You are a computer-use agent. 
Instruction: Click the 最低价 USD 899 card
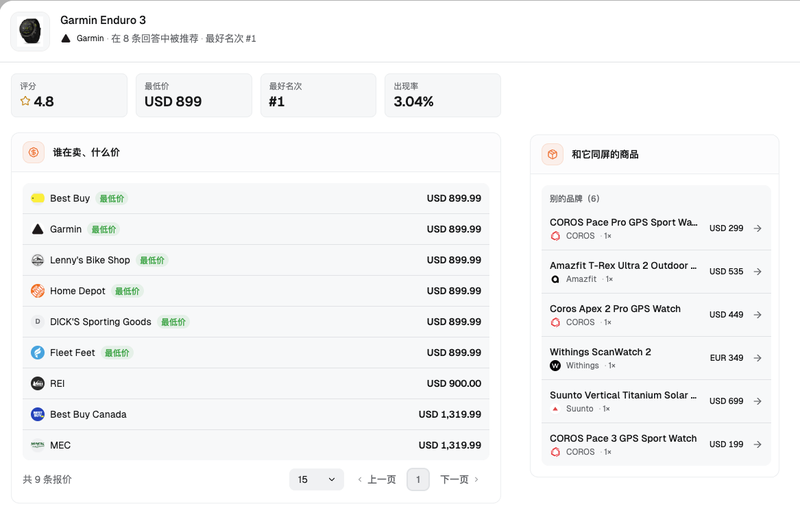pos(194,95)
